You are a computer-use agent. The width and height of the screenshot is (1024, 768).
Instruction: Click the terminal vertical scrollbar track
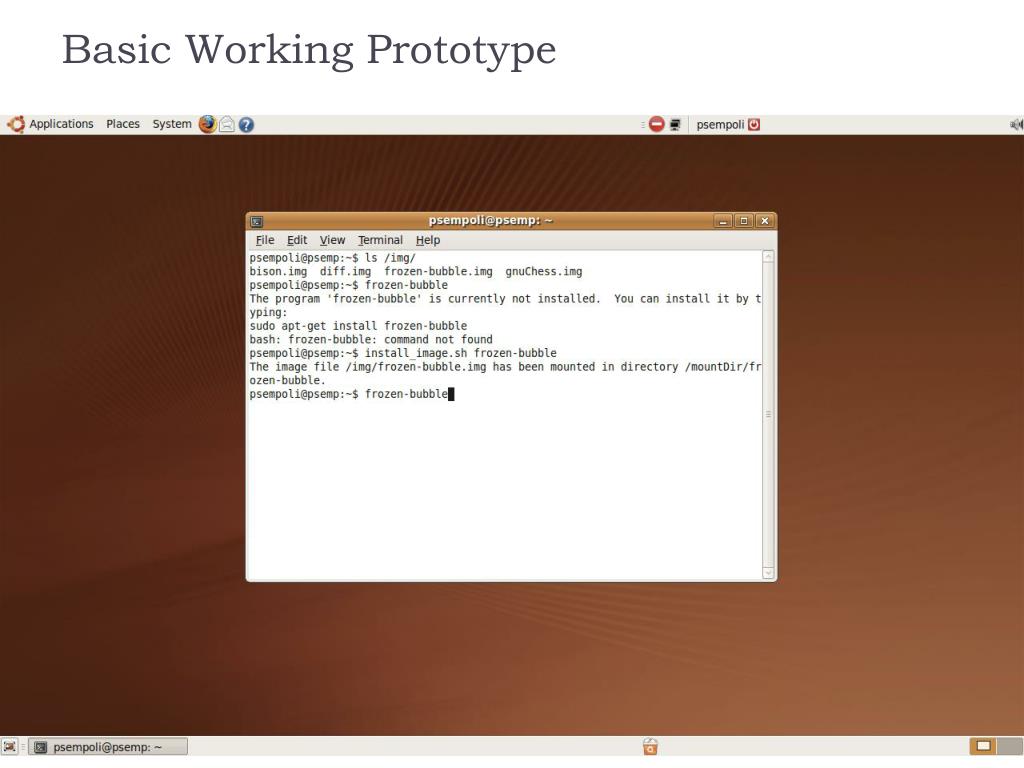769,415
